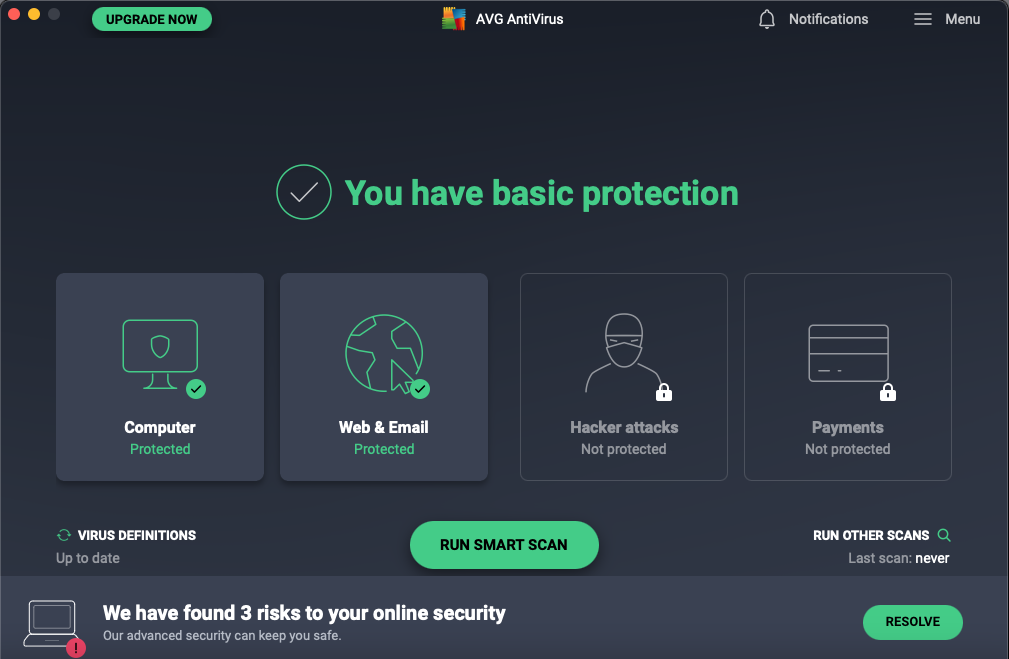Image resolution: width=1009 pixels, height=659 pixels.
Task: Click the Virus Definitions label
Action: point(137,535)
